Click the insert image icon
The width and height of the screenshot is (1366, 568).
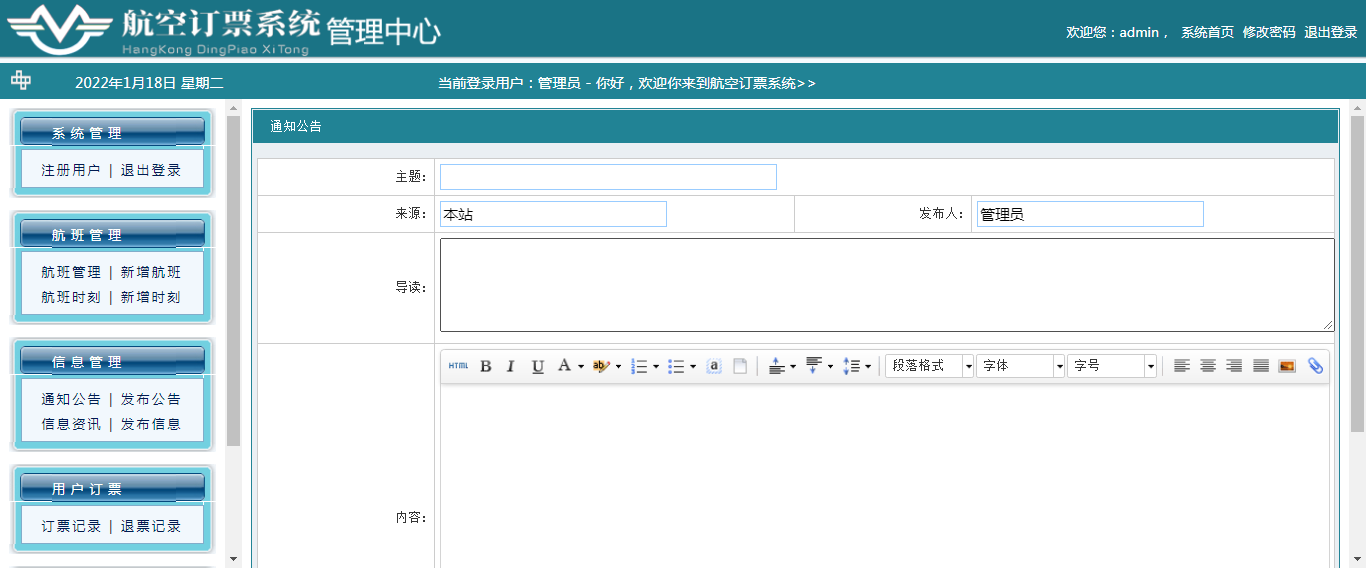pyautogui.click(x=1287, y=366)
